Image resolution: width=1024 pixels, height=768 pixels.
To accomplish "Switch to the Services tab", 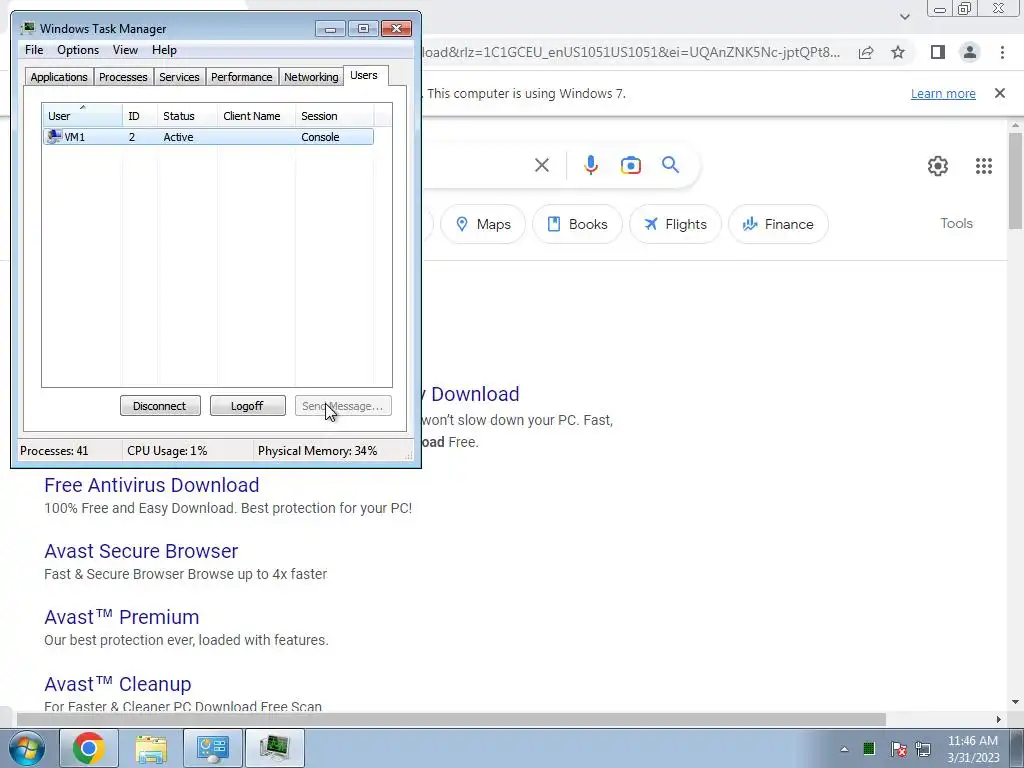I will pos(179,77).
